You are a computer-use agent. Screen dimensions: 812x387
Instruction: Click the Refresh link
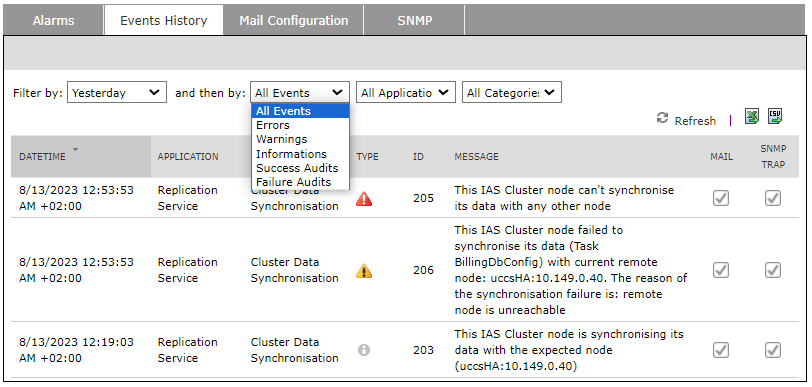pyautogui.click(x=695, y=121)
